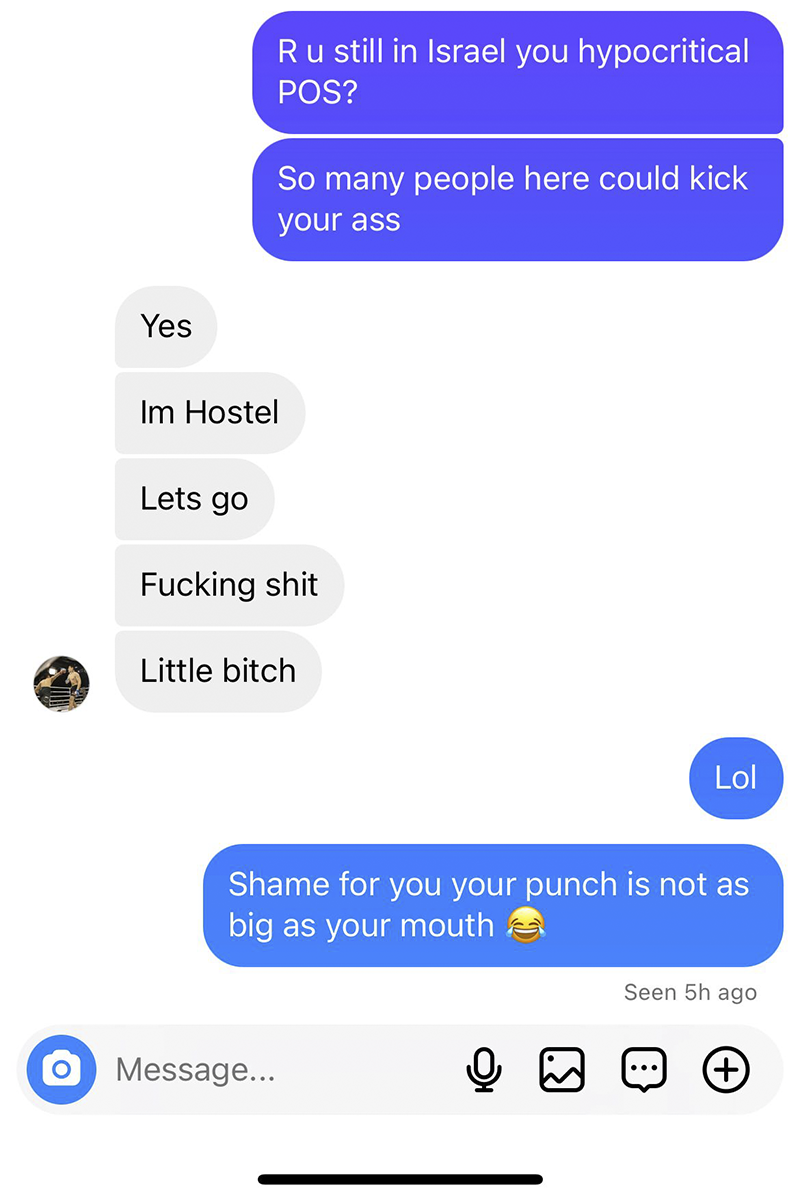Open sender's boxing profile picture
The width and height of the screenshot is (800, 1201).
pos(62,684)
